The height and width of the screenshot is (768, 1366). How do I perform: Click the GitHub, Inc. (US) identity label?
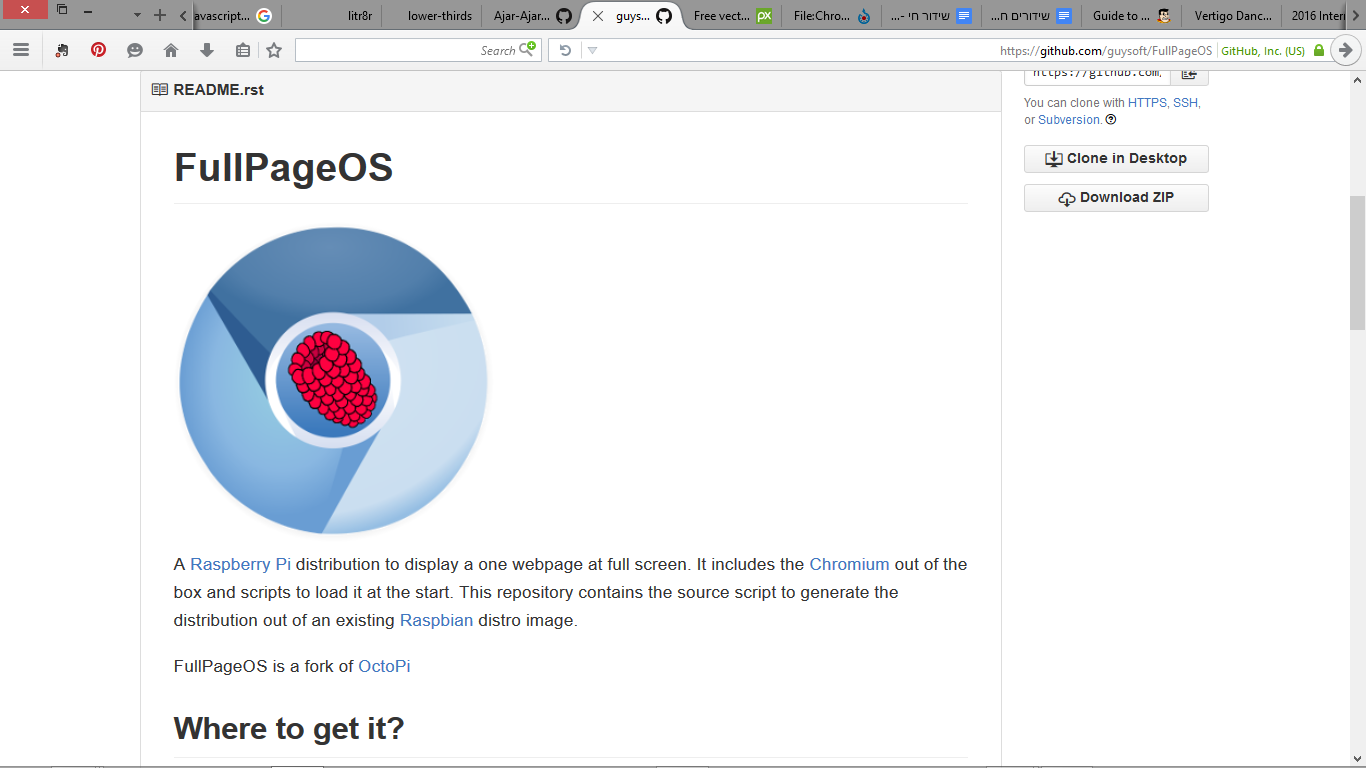click(1262, 50)
